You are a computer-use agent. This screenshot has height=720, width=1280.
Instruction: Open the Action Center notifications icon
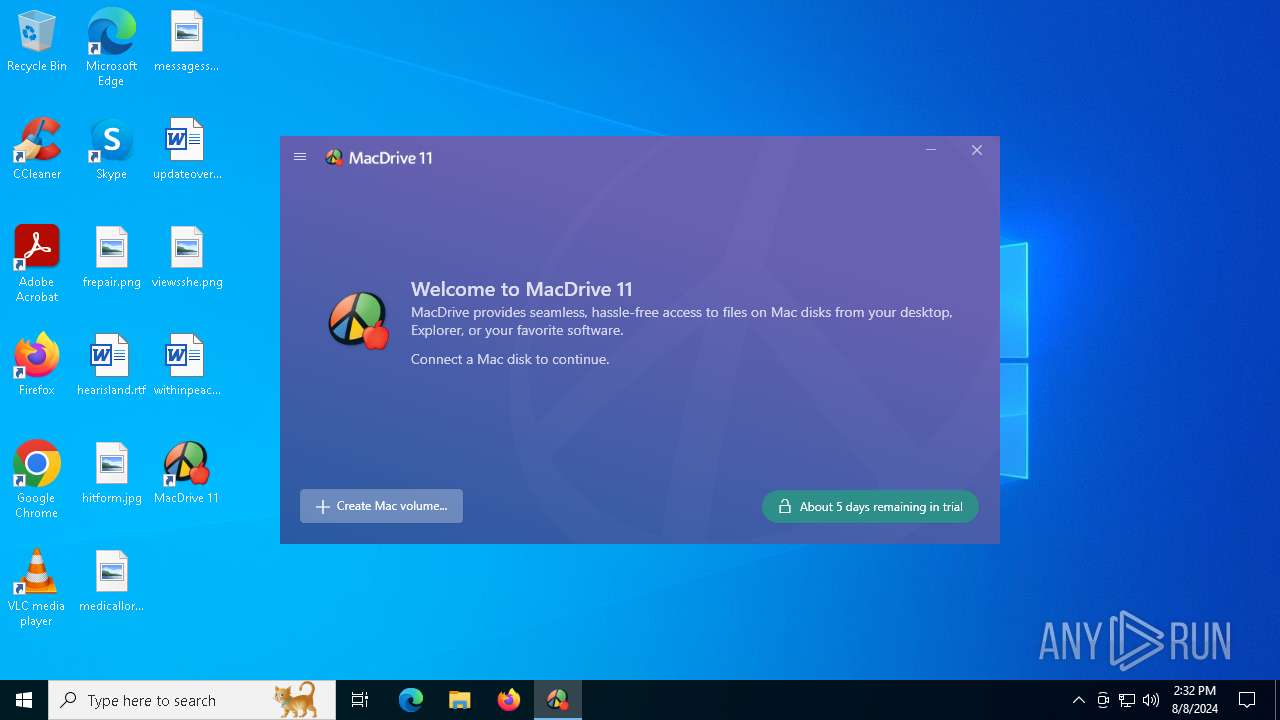tap(1247, 700)
